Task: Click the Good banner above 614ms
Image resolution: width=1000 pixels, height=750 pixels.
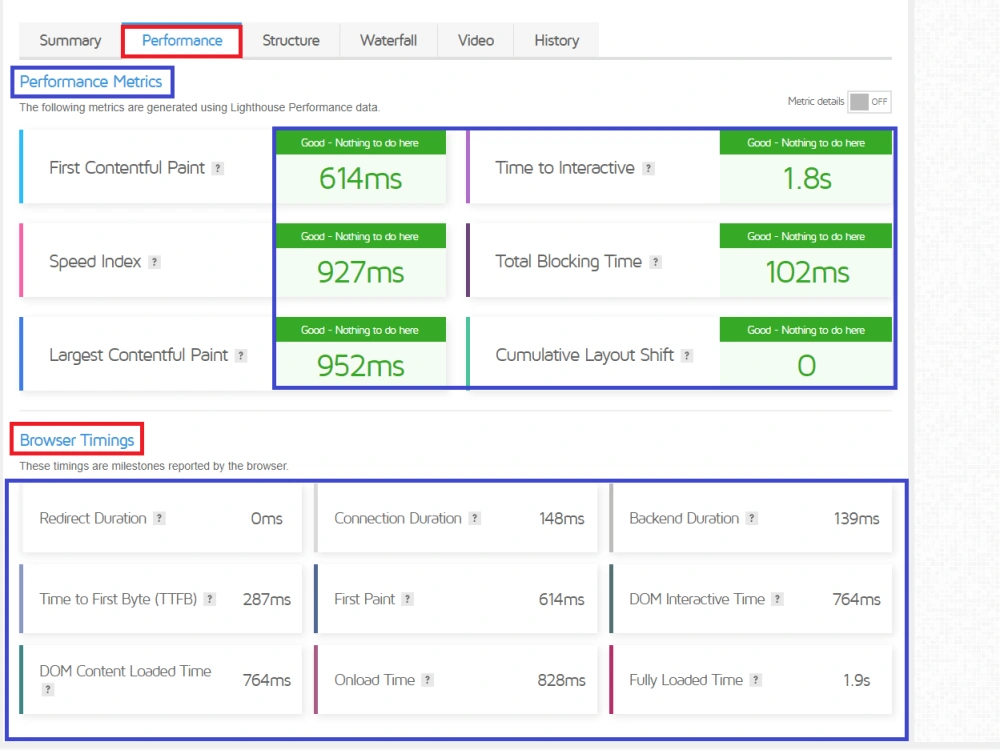Action: point(360,143)
